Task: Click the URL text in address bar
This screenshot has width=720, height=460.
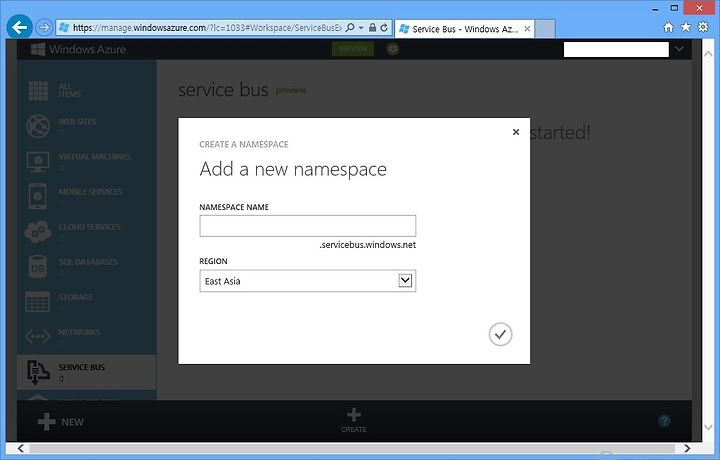Action: [207, 28]
